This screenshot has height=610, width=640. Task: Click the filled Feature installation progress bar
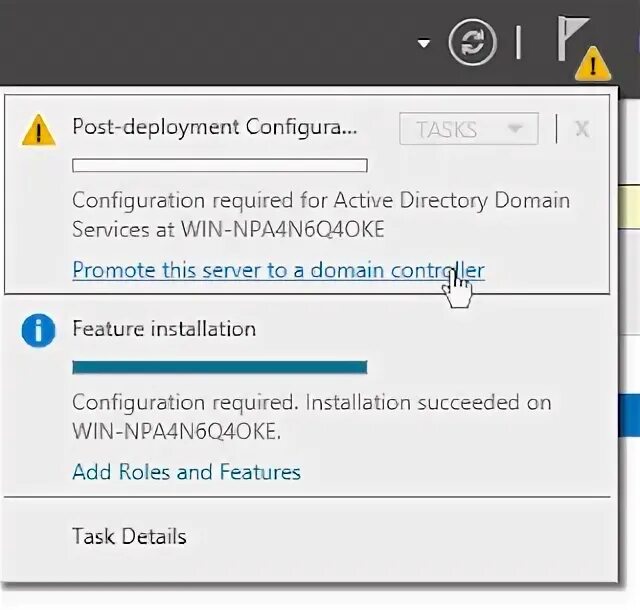220,367
